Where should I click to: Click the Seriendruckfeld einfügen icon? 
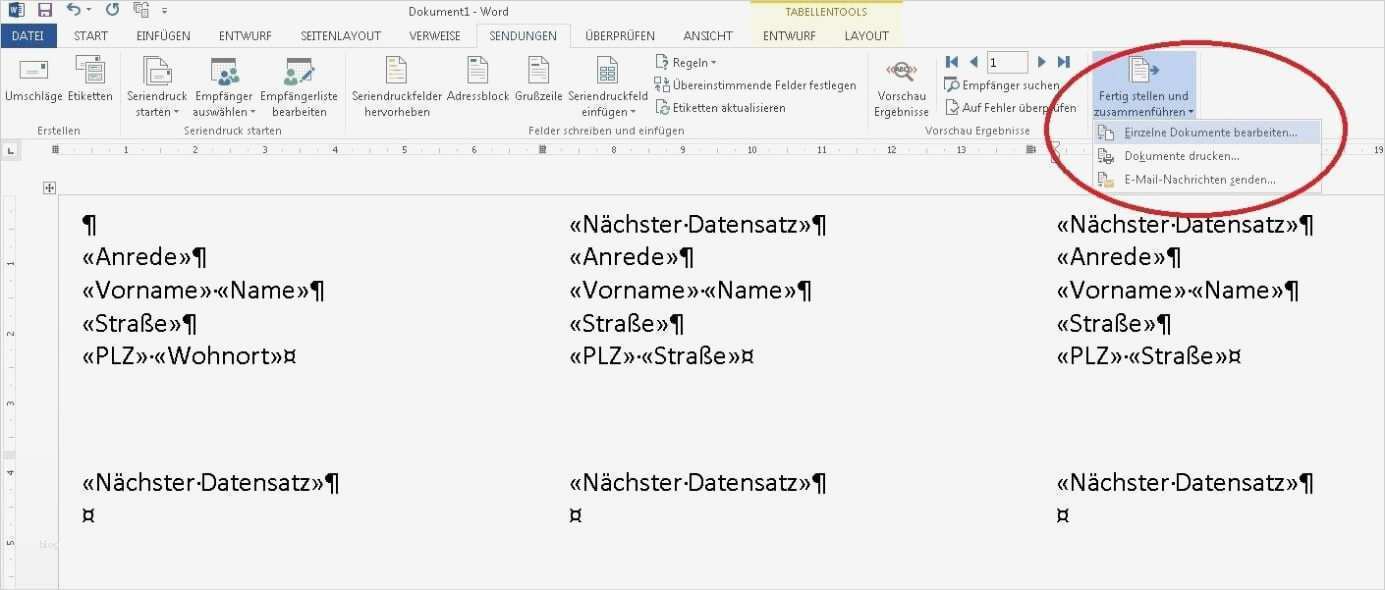[x=607, y=70]
